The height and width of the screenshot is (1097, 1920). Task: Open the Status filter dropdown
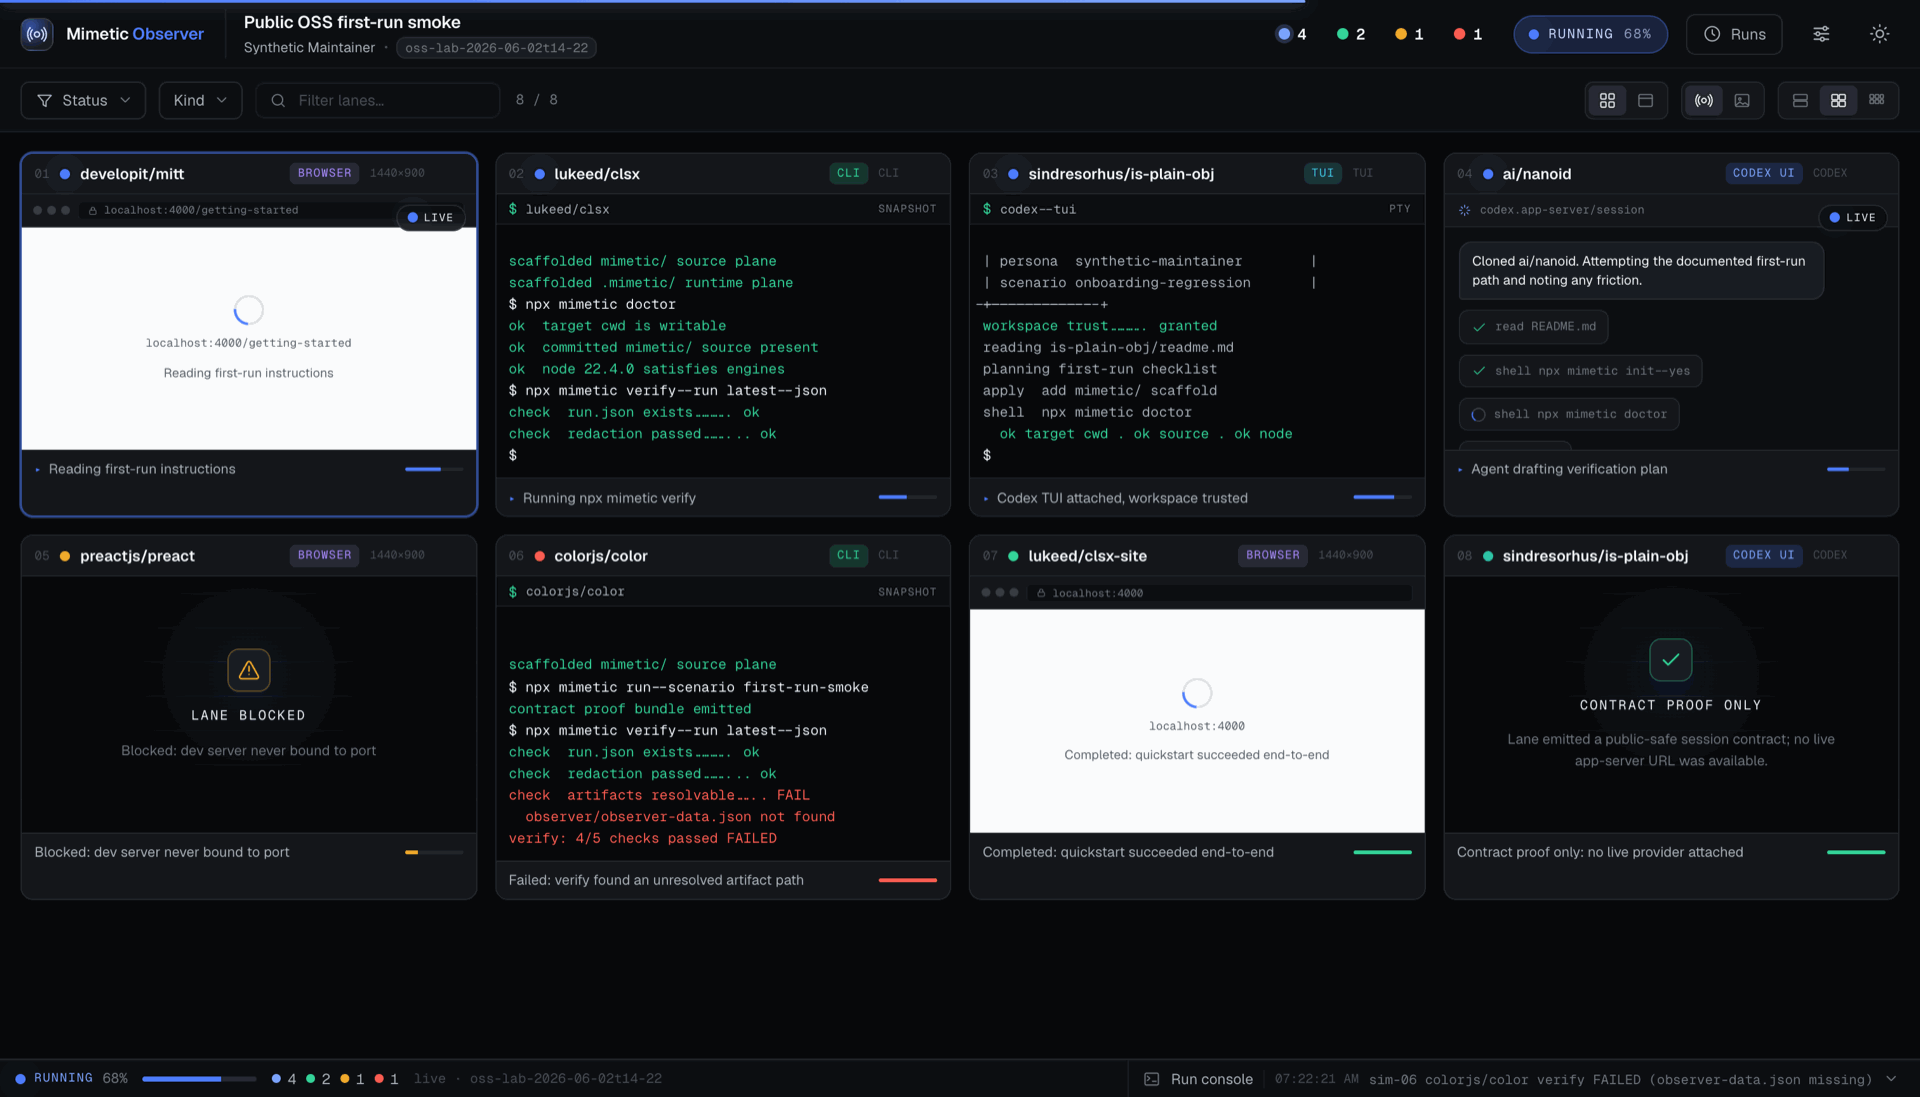tap(83, 100)
